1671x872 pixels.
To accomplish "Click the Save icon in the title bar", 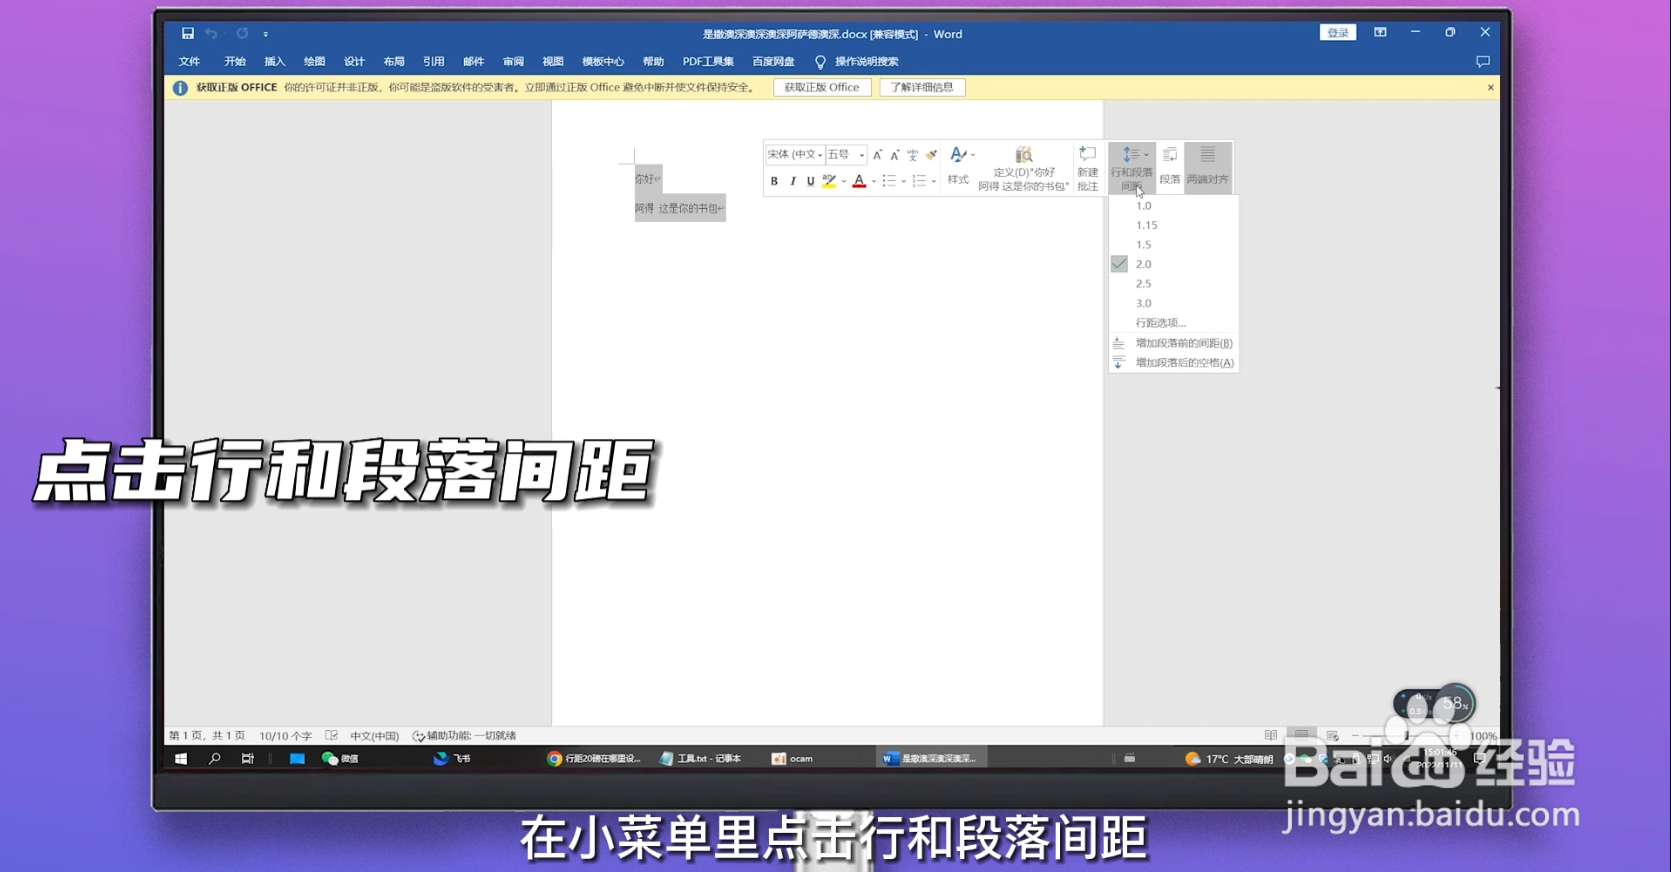I will click(x=187, y=33).
